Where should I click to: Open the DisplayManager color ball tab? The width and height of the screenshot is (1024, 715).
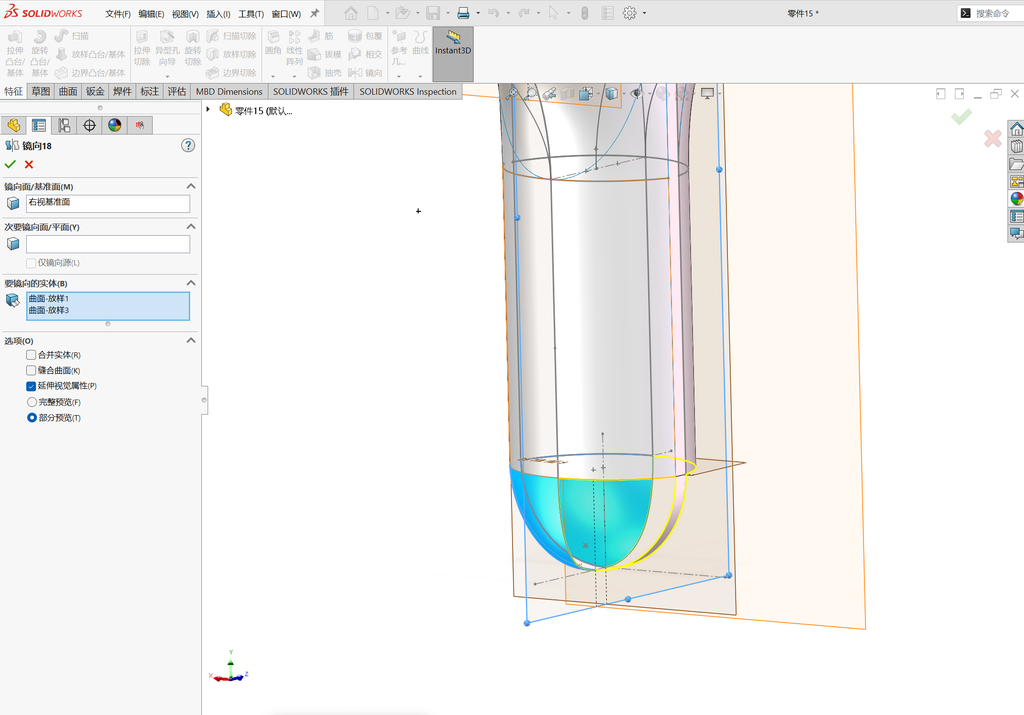pos(115,125)
